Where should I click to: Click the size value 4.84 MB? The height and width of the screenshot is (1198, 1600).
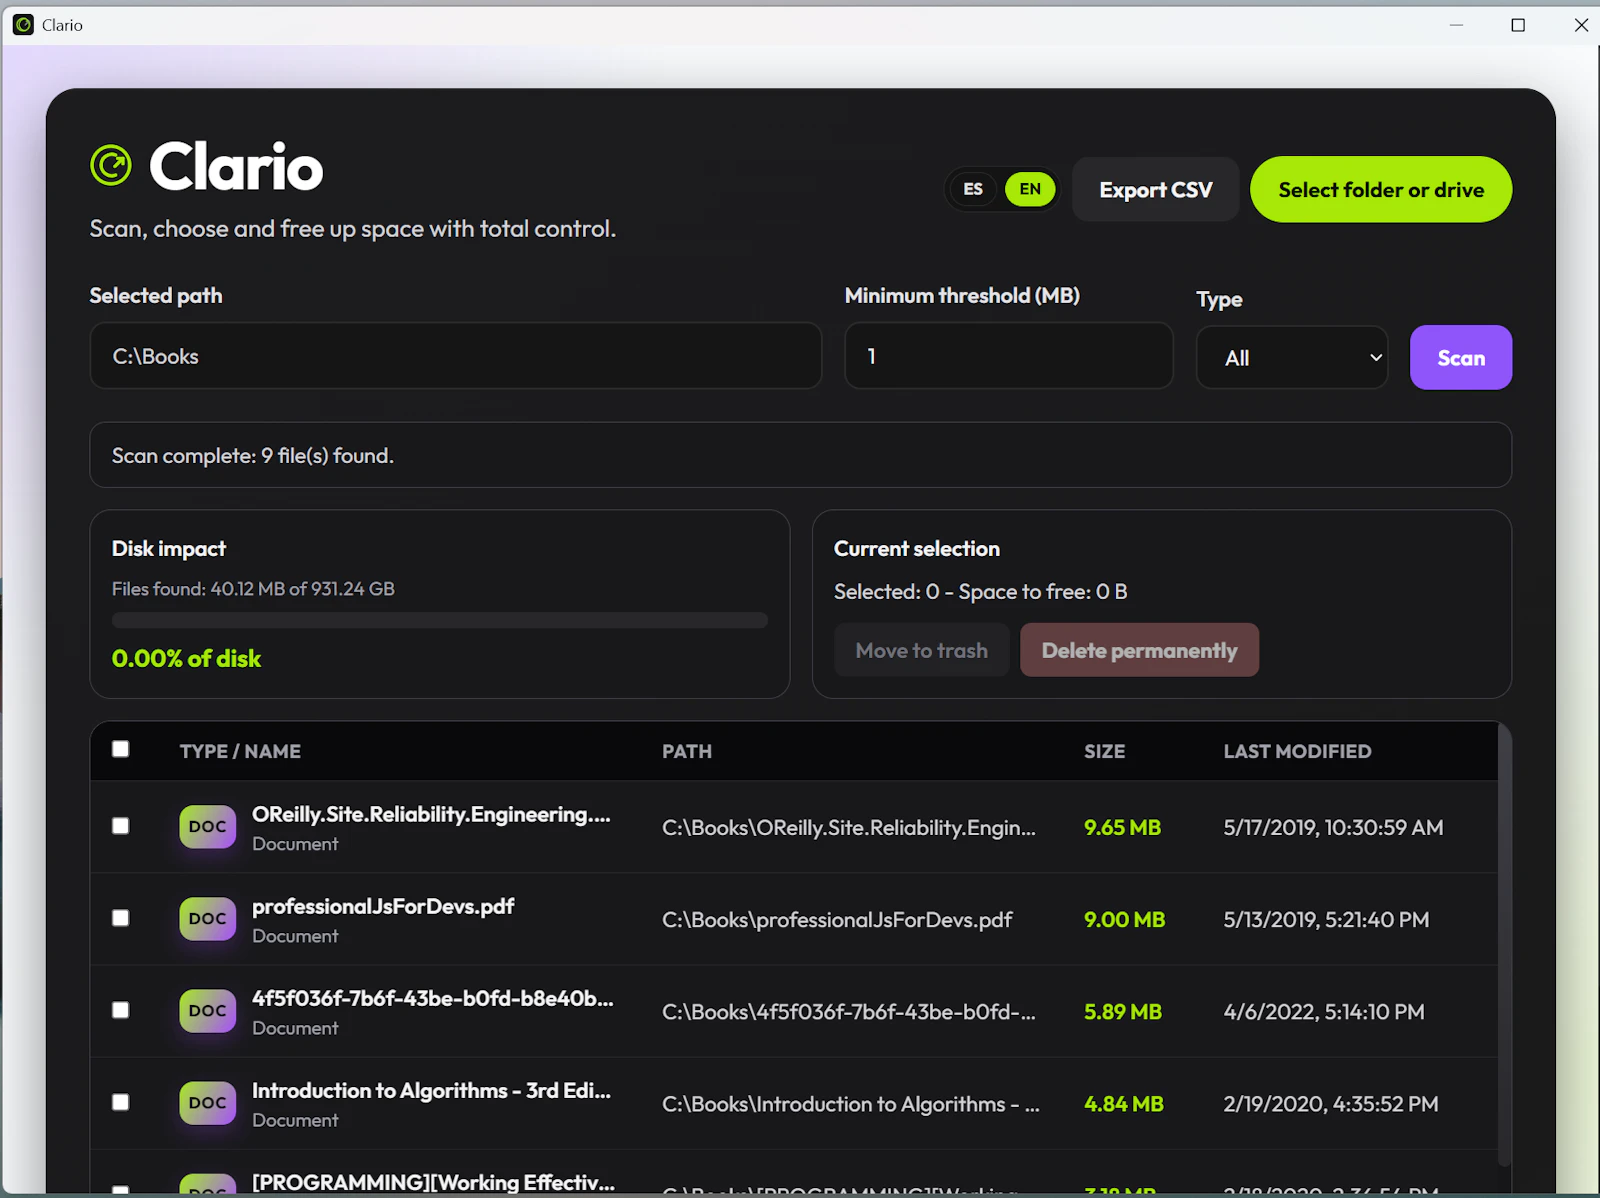1124,1104
